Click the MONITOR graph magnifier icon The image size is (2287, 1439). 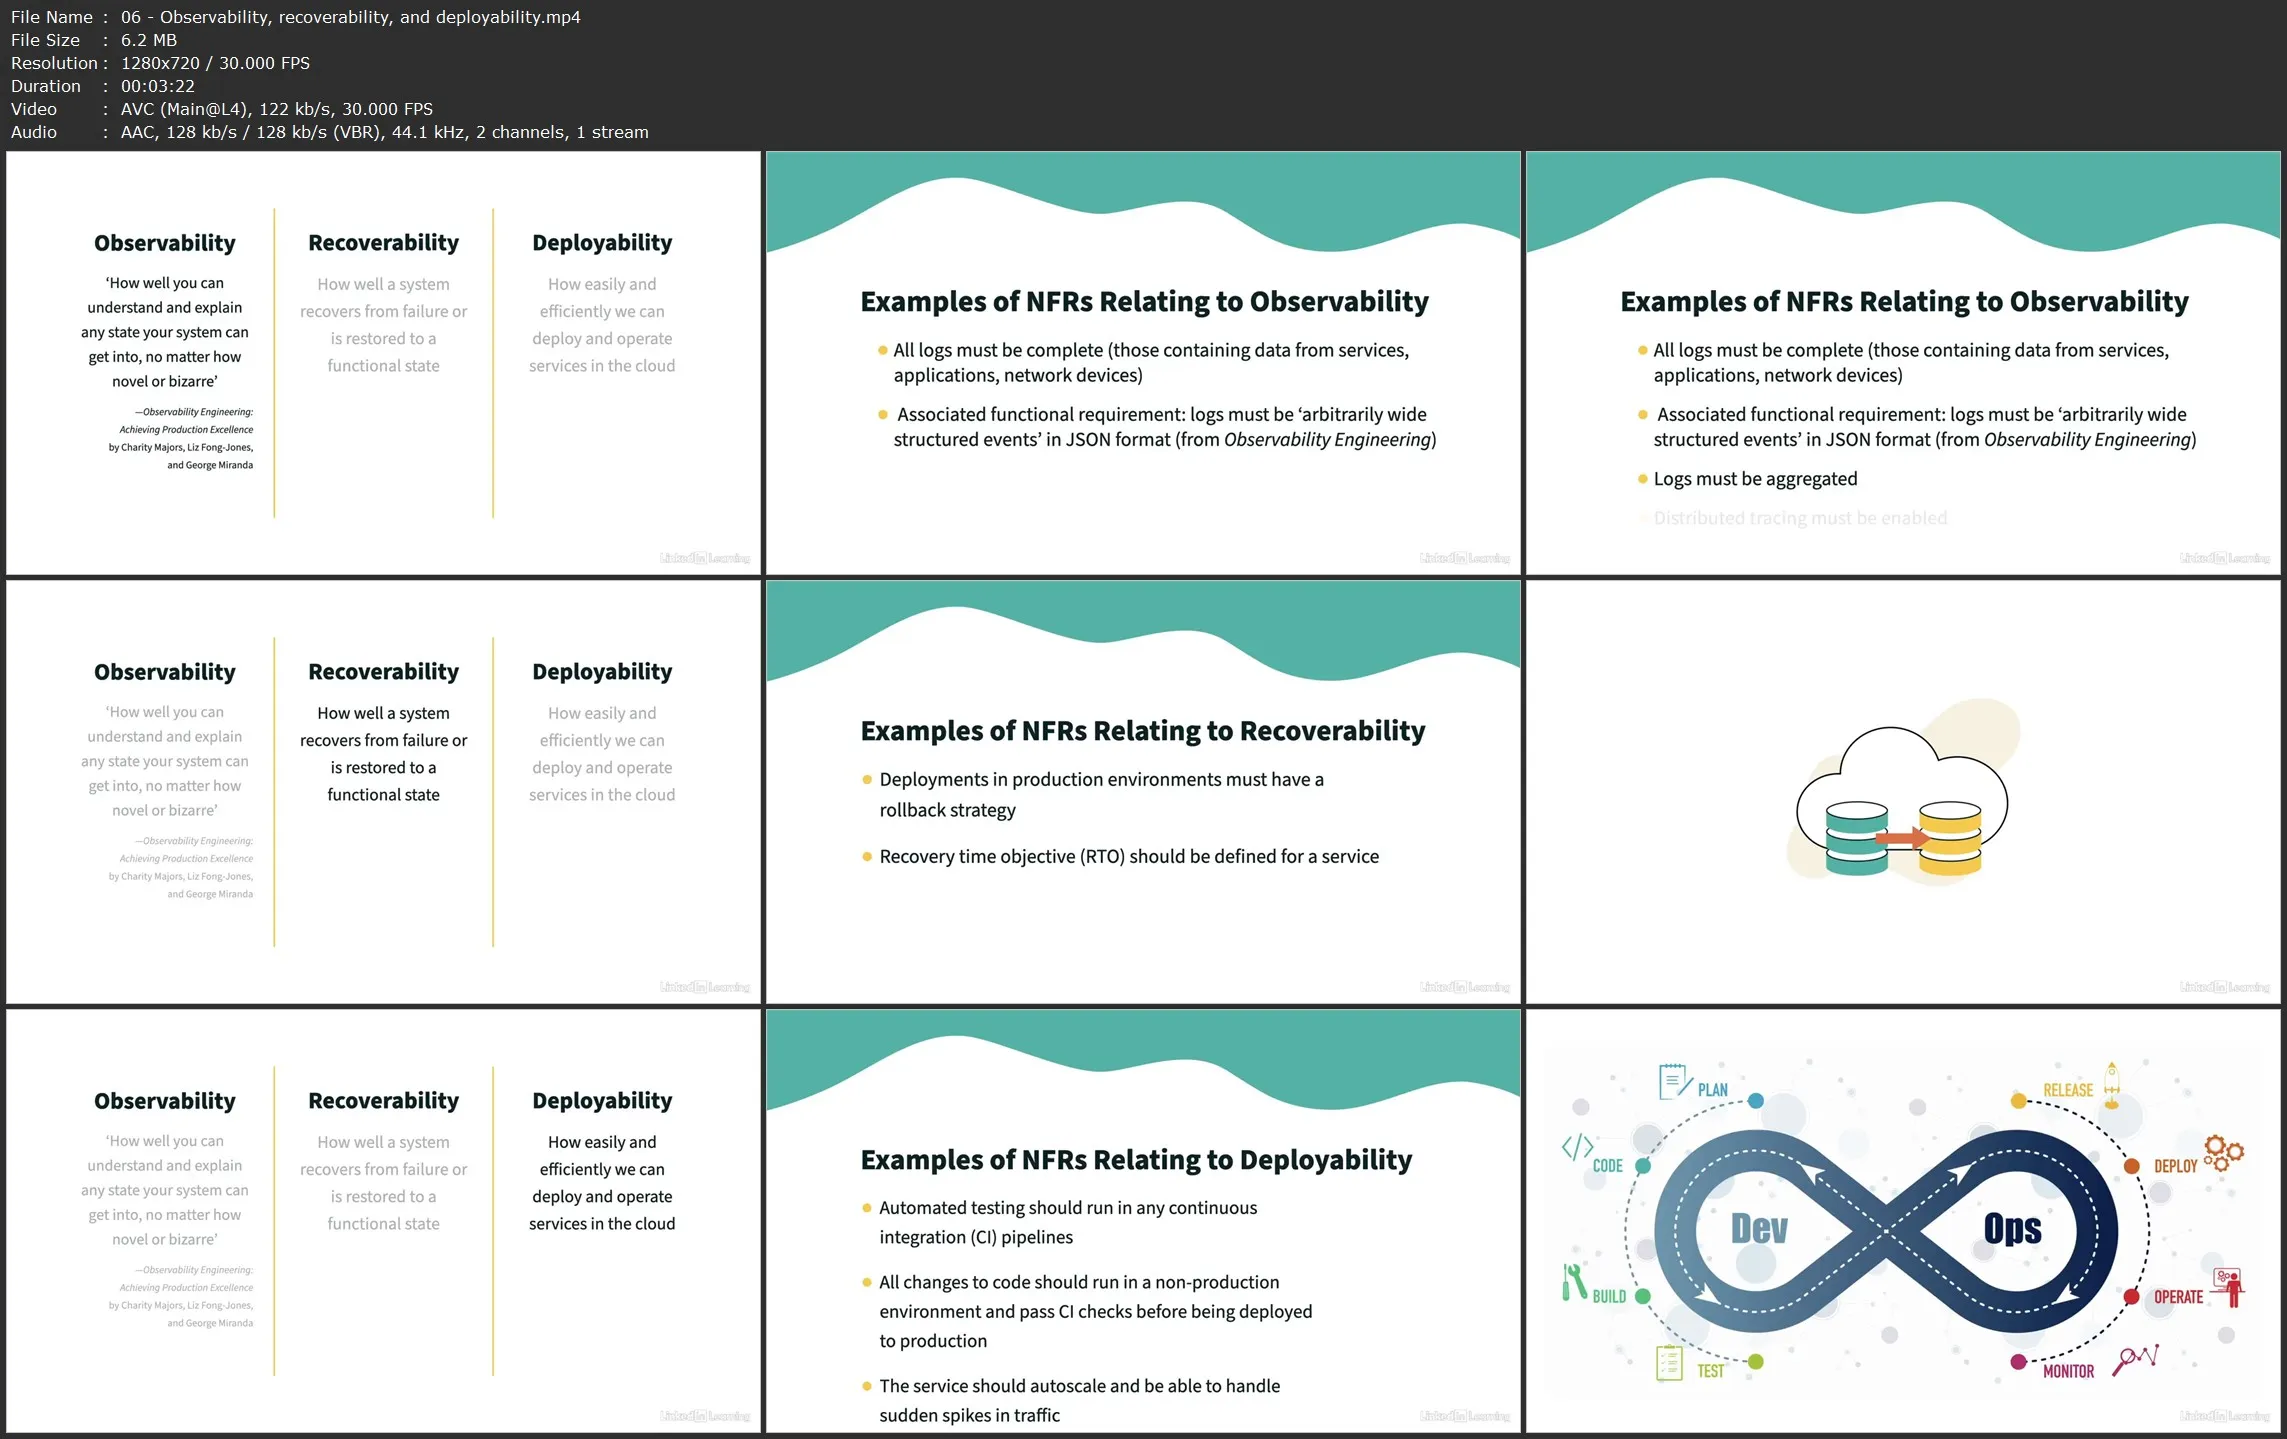point(2135,1360)
